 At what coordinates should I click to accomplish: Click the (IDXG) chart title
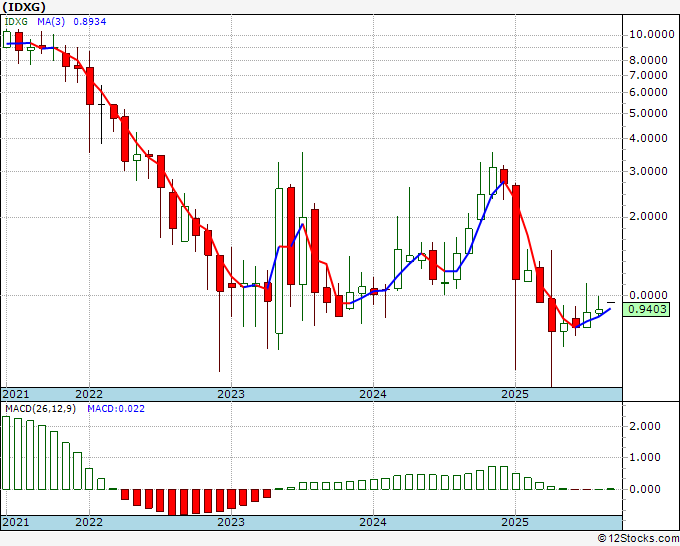[24, 7]
